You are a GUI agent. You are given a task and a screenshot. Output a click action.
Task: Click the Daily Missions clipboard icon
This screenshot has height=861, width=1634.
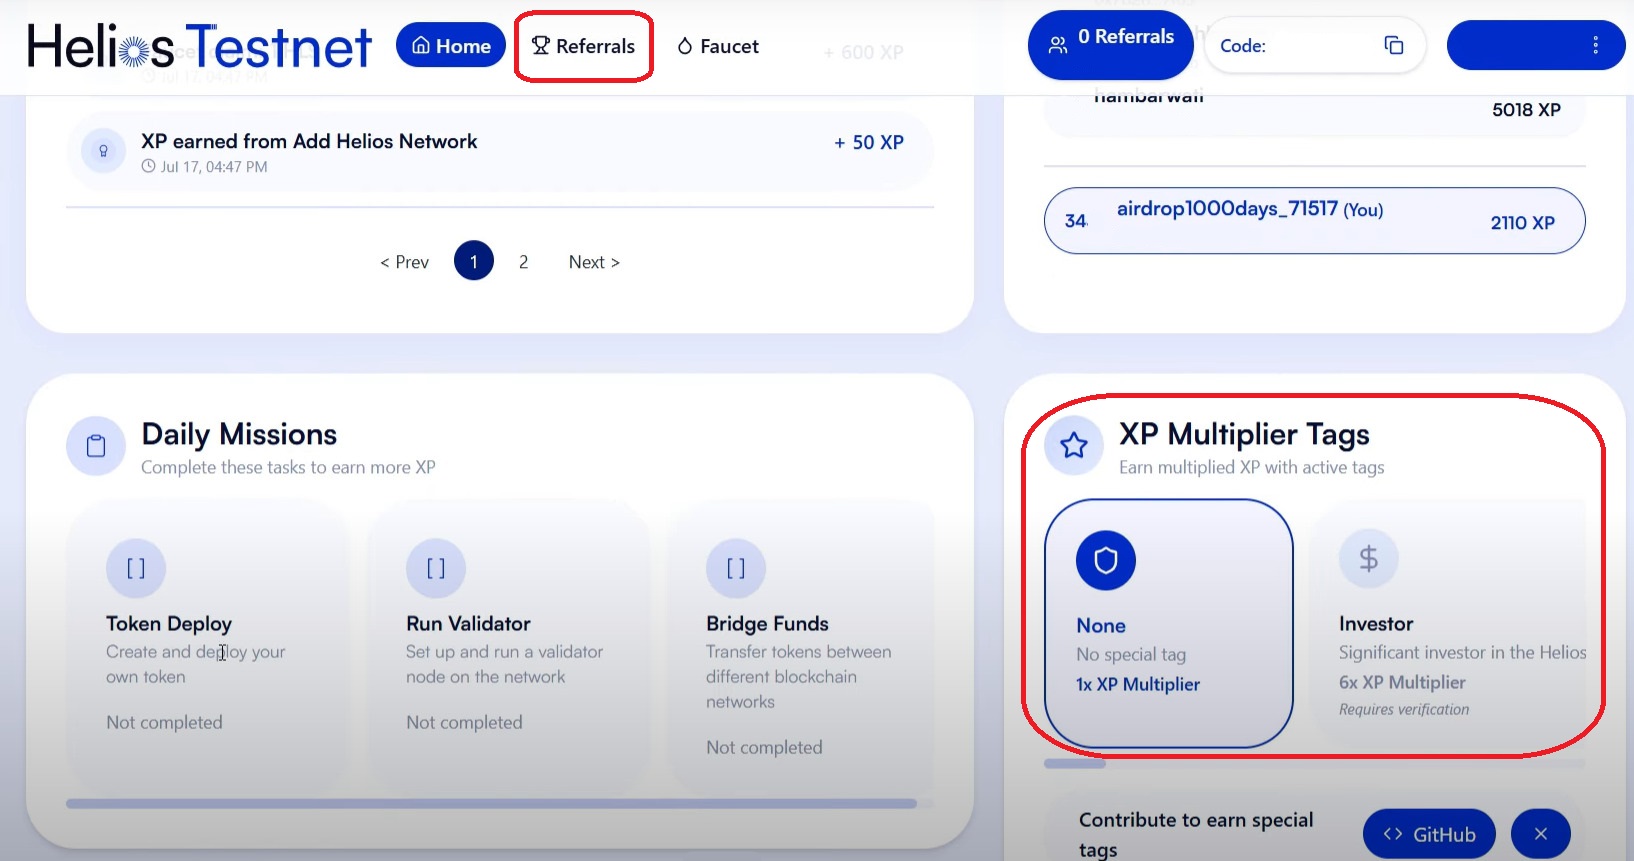96,446
